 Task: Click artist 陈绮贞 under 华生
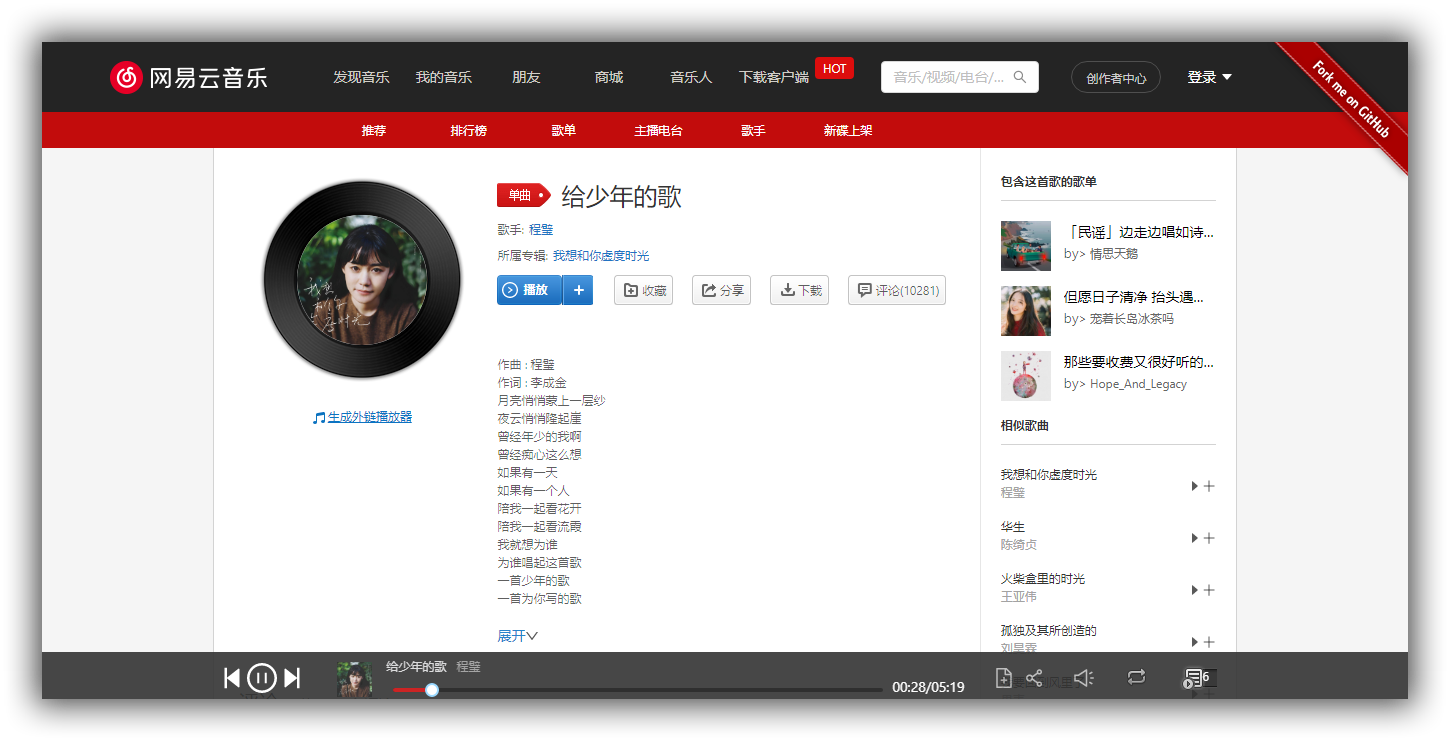pos(1019,545)
